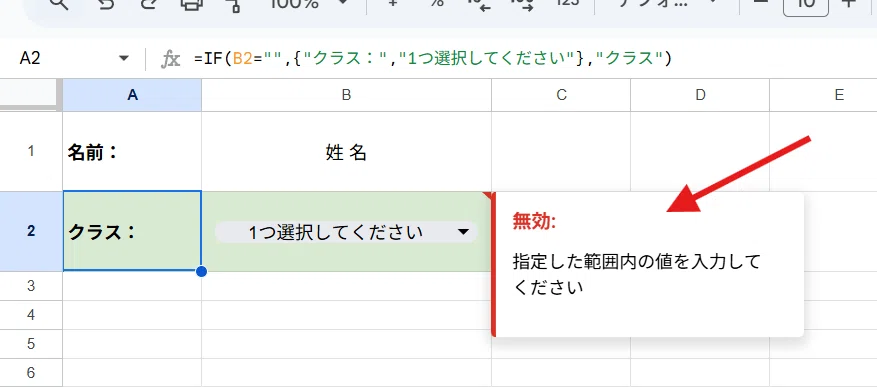Select row 2 header

click(x=31, y=231)
